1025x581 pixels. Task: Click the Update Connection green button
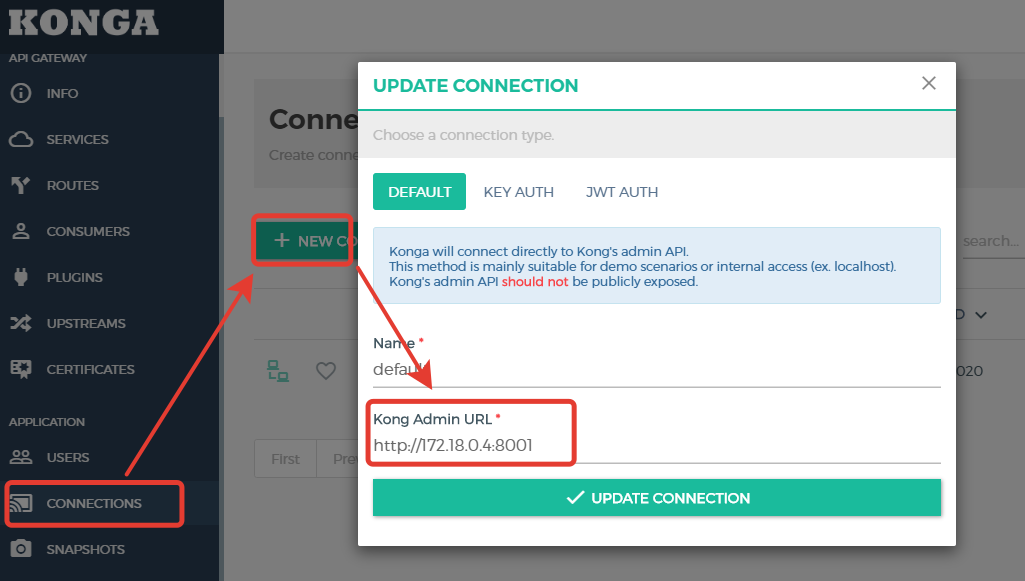click(657, 497)
